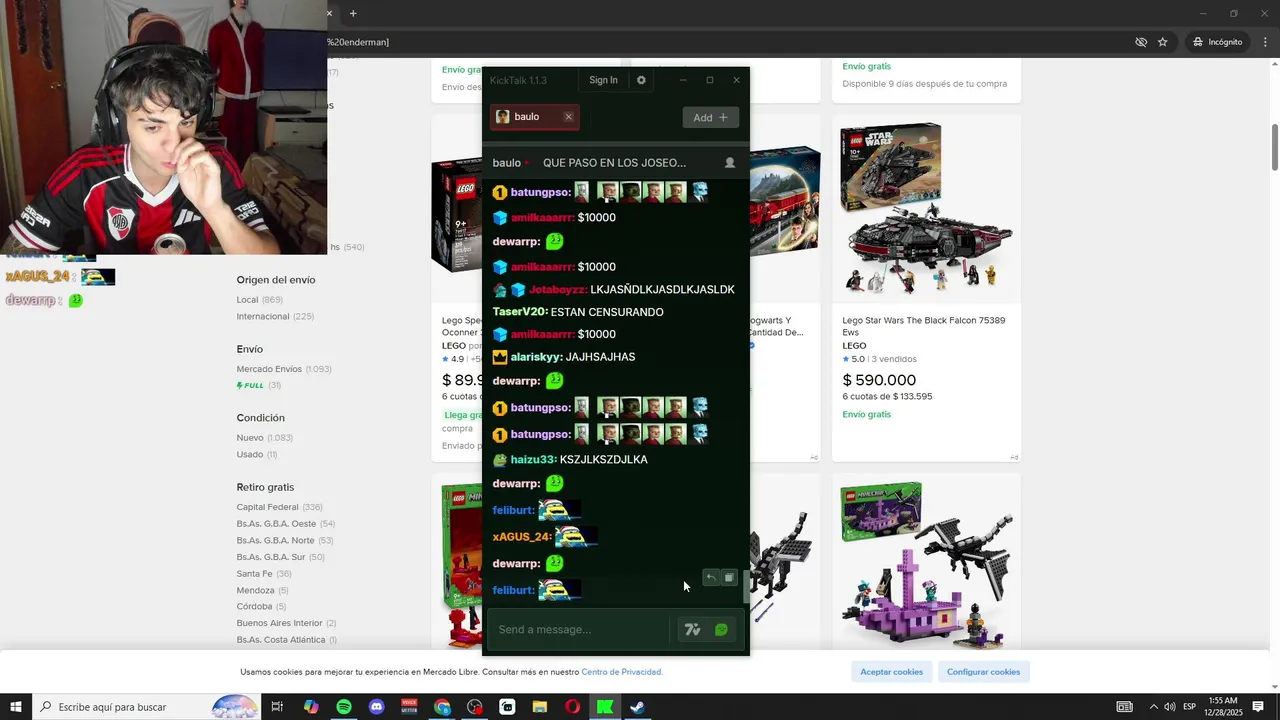This screenshot has width=1280, height=720.
Task: Filter pickup Bs.As. G.B.A. Oeste
Action: point(276,524)
